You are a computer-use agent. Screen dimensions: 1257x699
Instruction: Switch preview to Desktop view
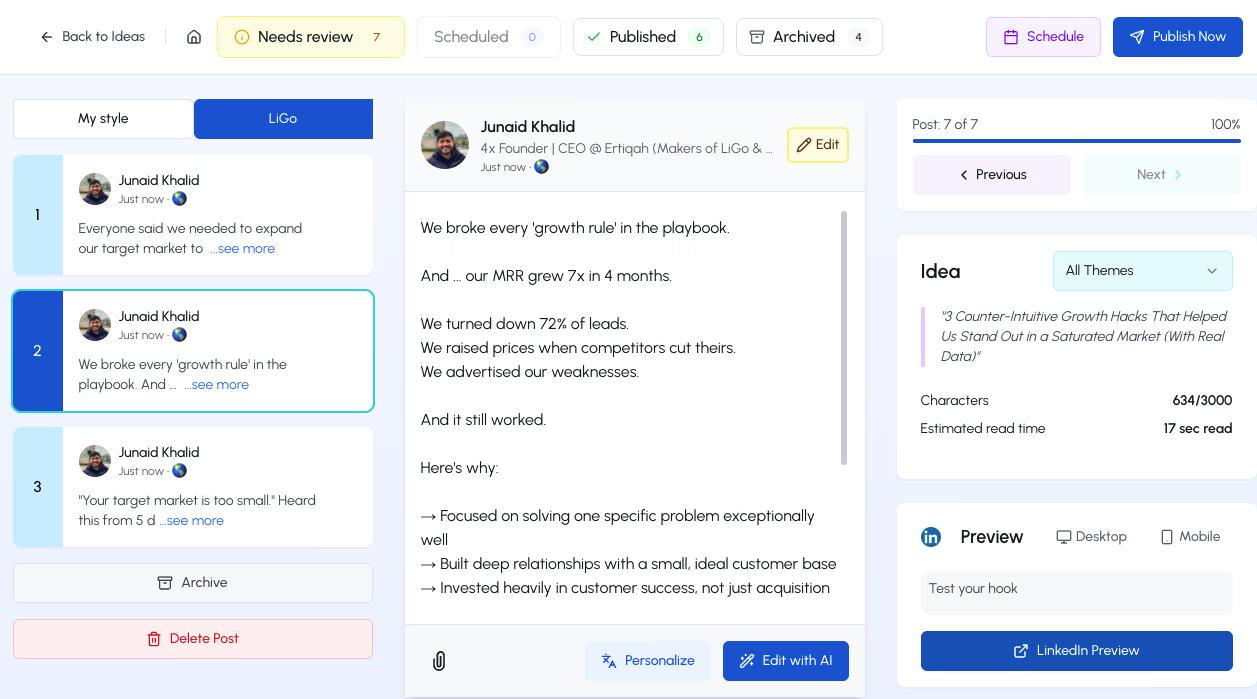coord(1091,537)
